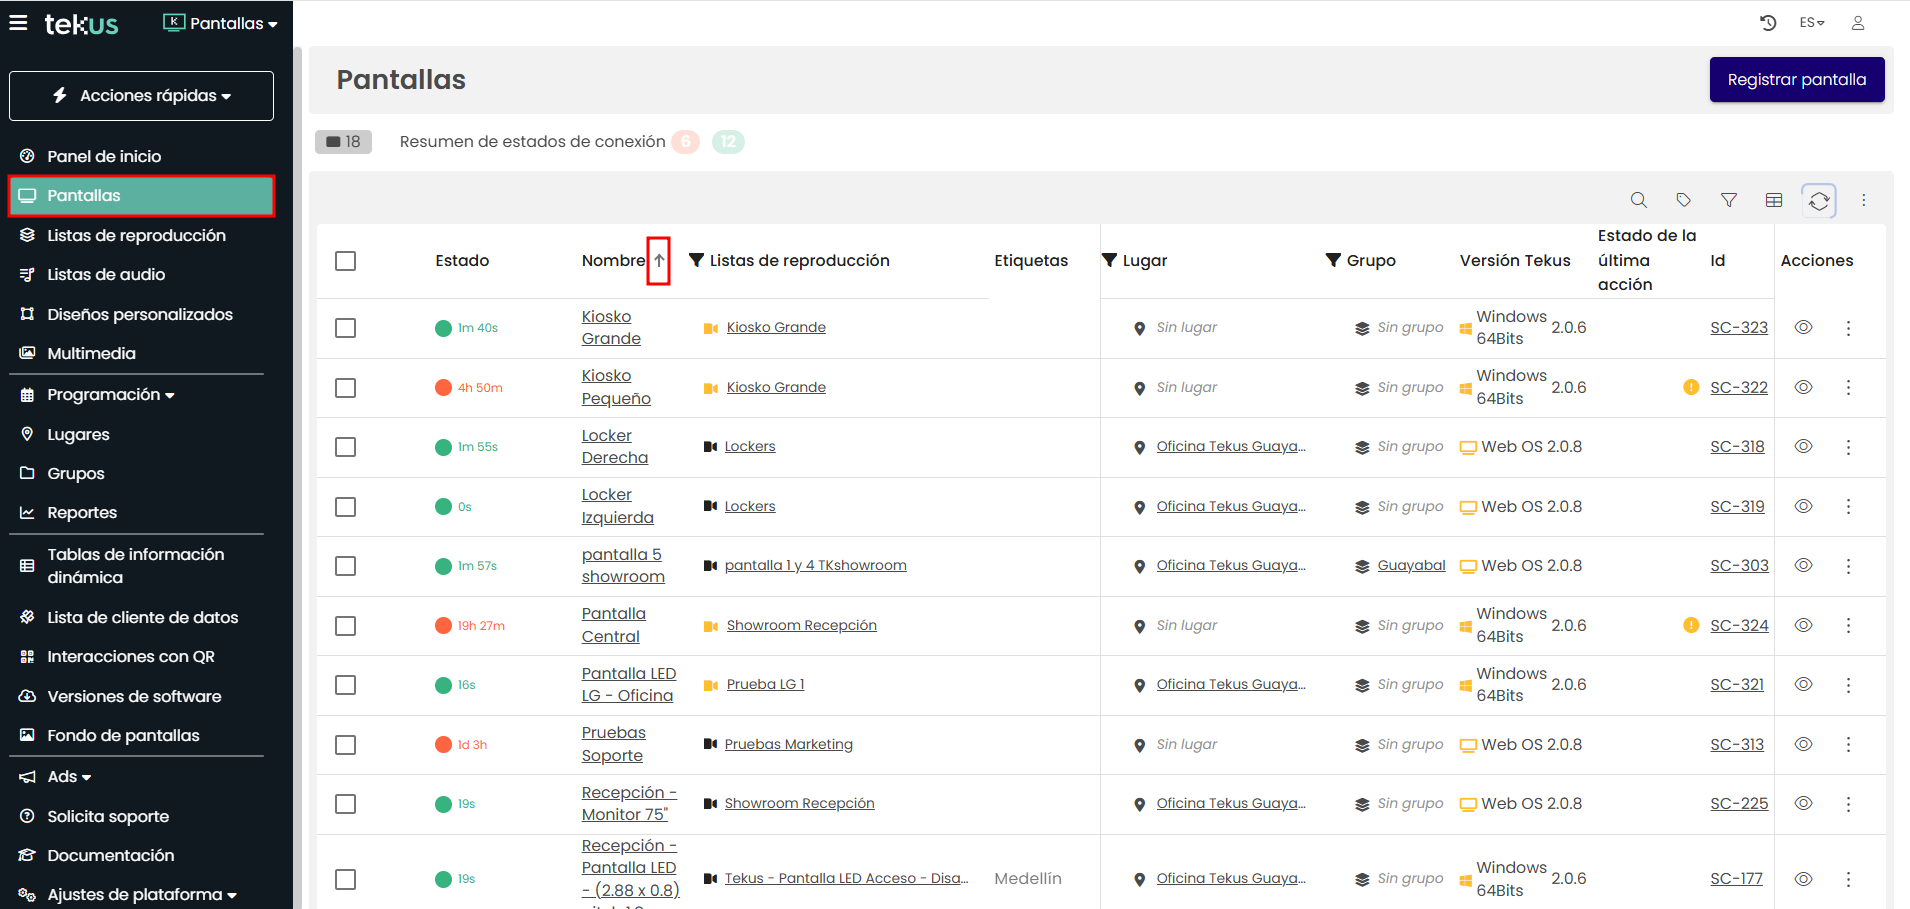View screen SC-323 using eye icon
This screenshot has width=1910, height=909.
coord(1803,328)
